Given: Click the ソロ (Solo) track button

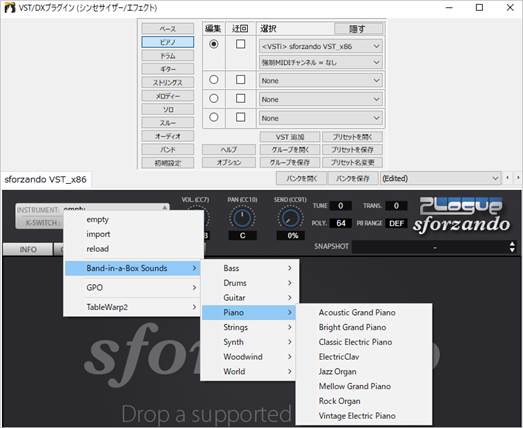Looking at the screenshot, I should (x=167, y=109).
